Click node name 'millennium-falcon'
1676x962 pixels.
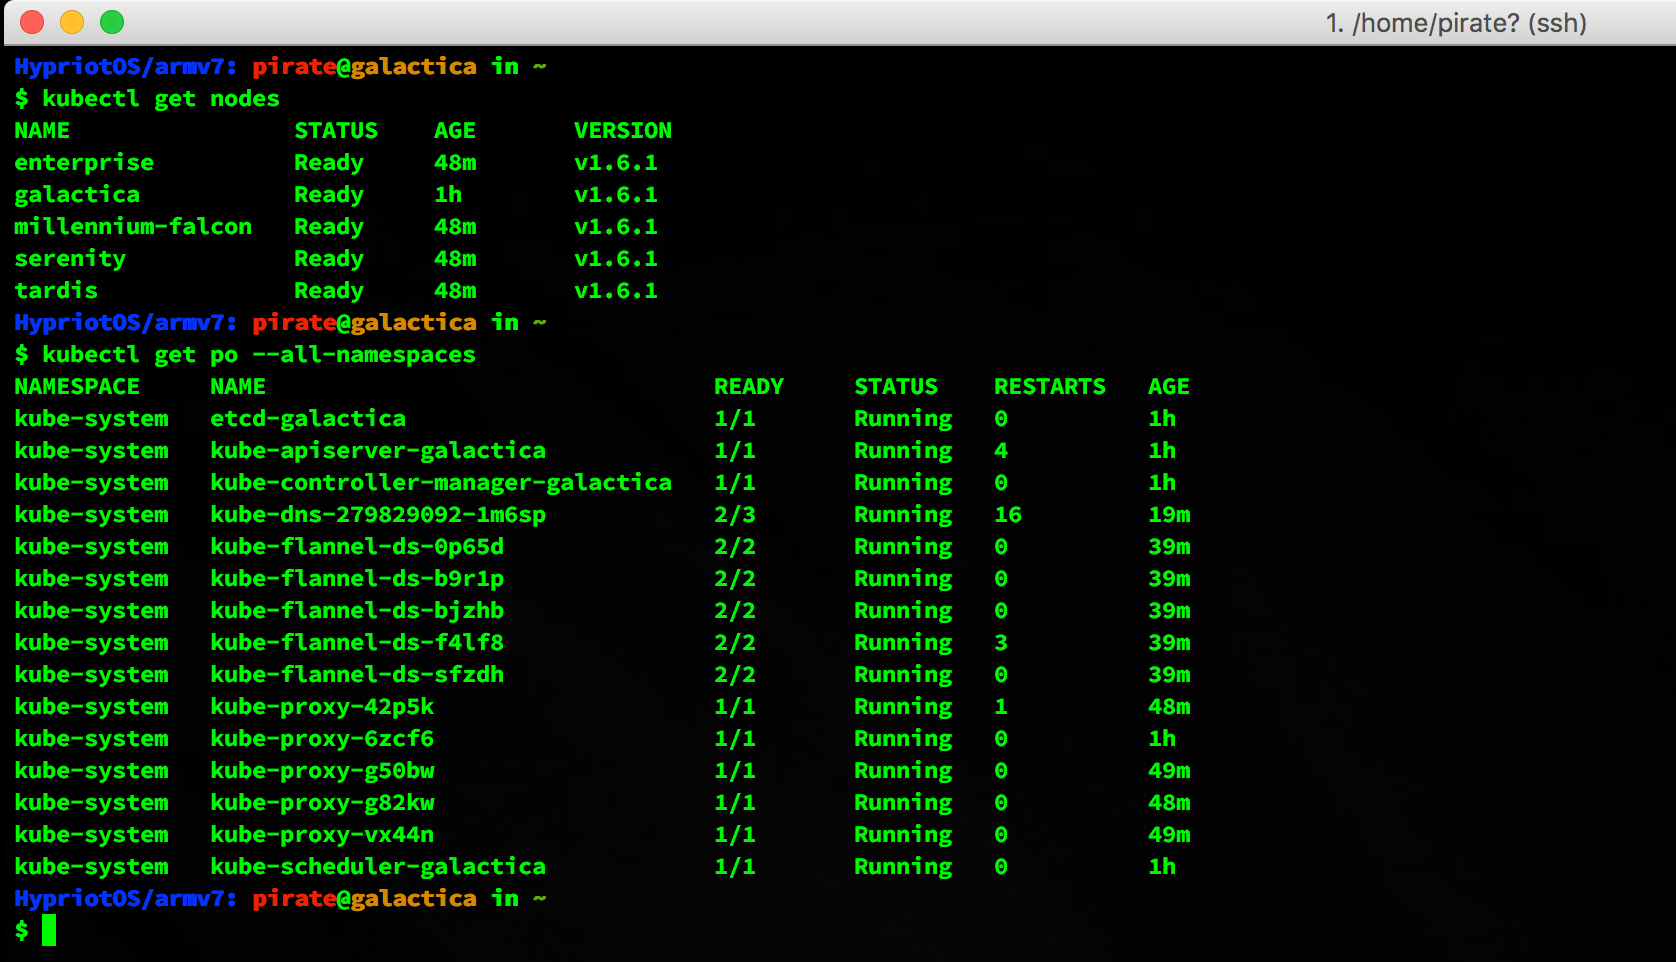[x=133, y=227]
